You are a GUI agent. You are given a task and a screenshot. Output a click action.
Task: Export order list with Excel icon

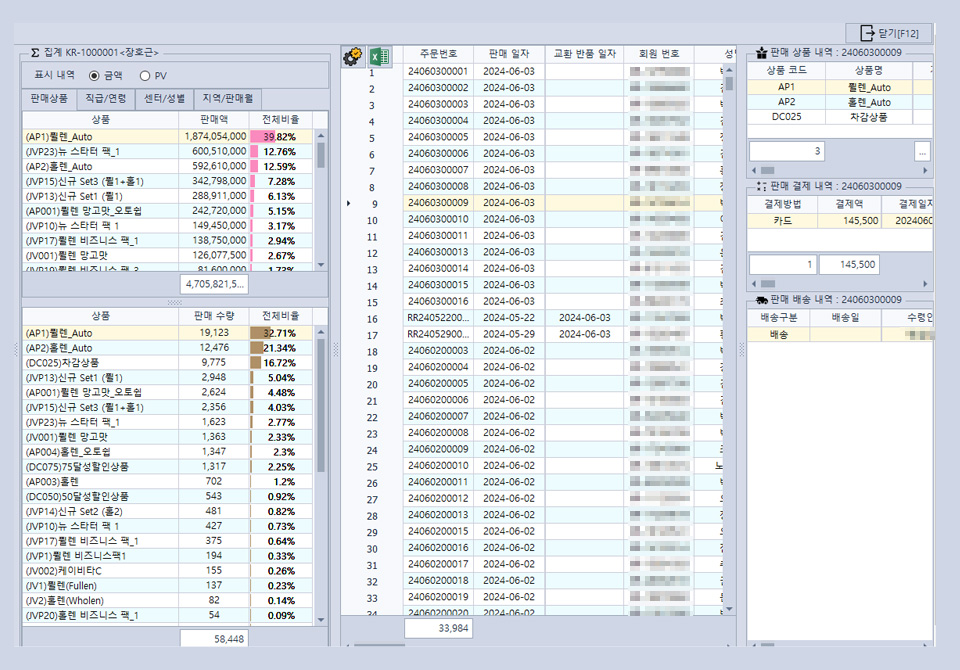tap(380, 57)
